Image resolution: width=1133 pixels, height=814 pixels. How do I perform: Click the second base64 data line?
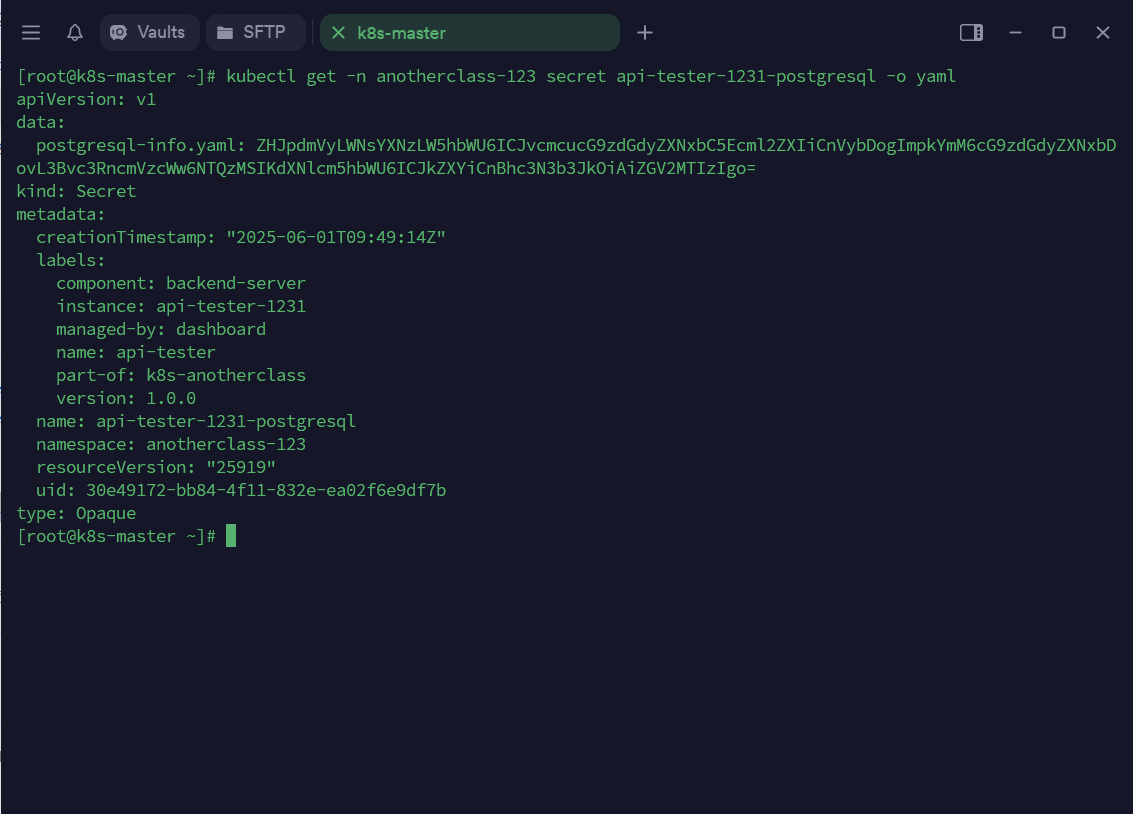point(386,168)
